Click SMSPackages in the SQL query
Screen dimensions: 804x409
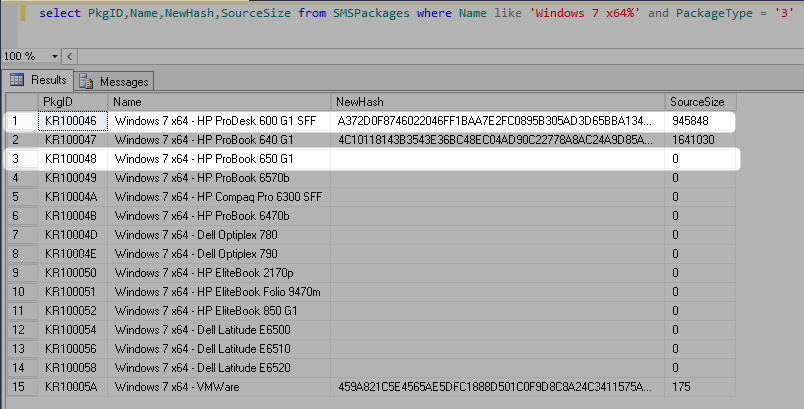pos(371,13)
